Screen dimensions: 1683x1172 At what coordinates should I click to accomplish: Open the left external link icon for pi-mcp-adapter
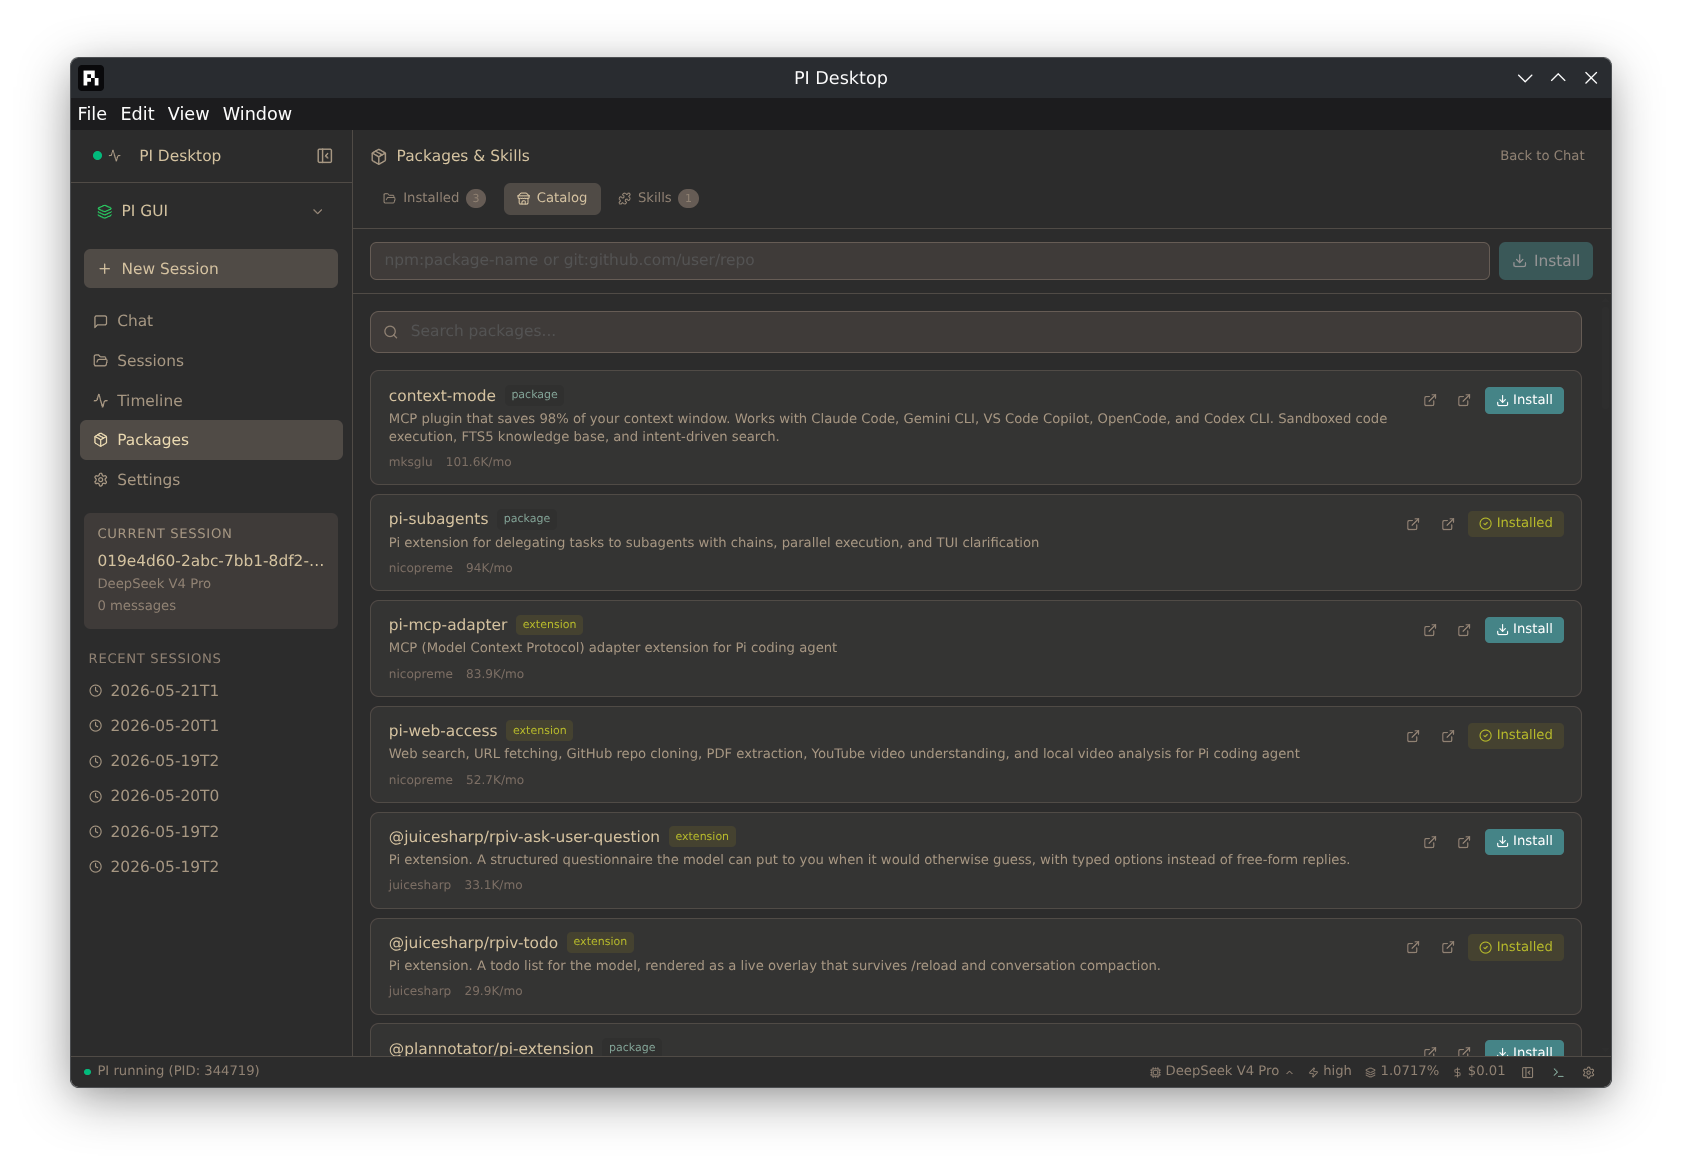(1430, 630)
